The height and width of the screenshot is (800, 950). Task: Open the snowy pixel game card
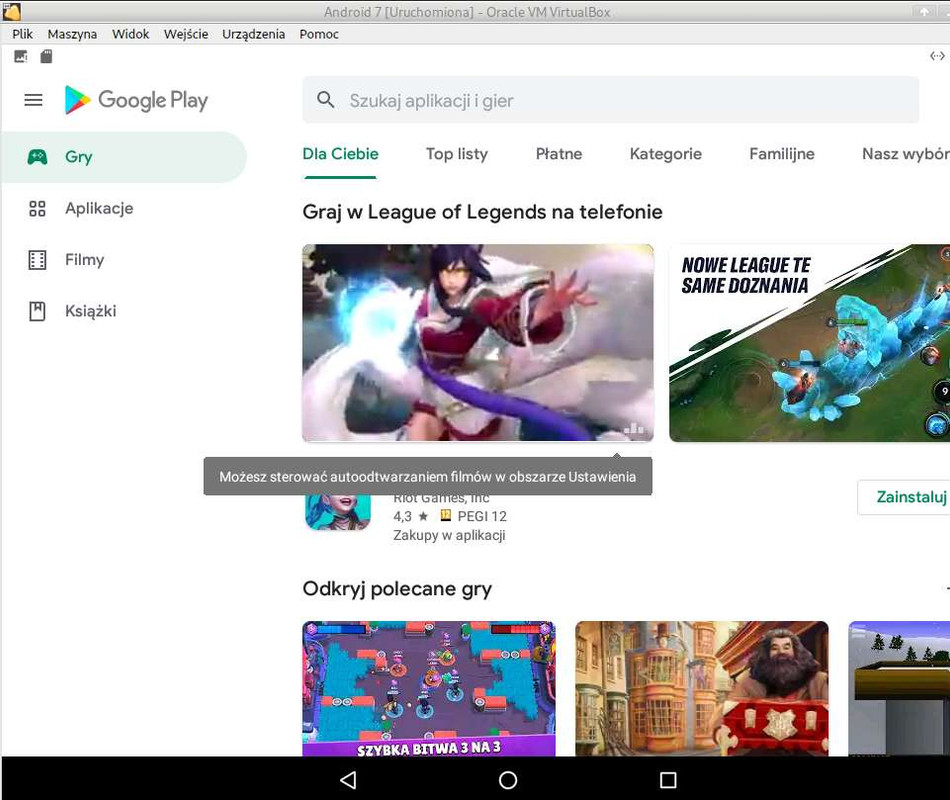[899, 688]
